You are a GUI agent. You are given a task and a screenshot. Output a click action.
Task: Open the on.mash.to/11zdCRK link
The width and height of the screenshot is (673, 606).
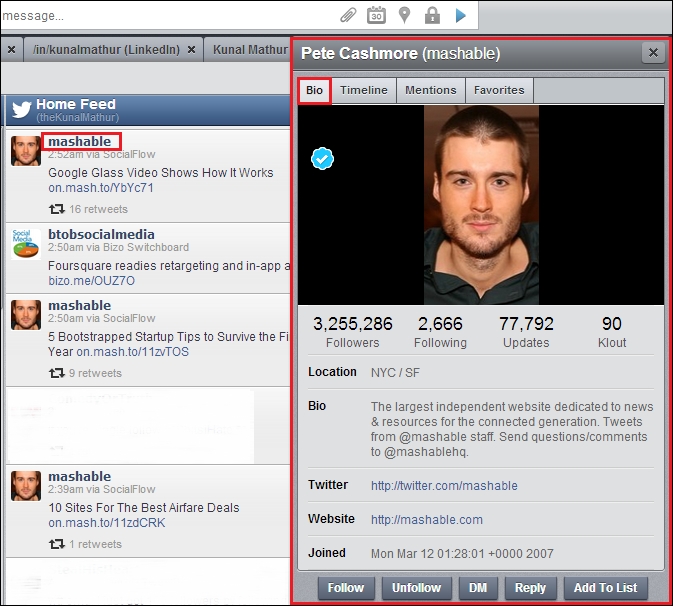tap(107, 523)
